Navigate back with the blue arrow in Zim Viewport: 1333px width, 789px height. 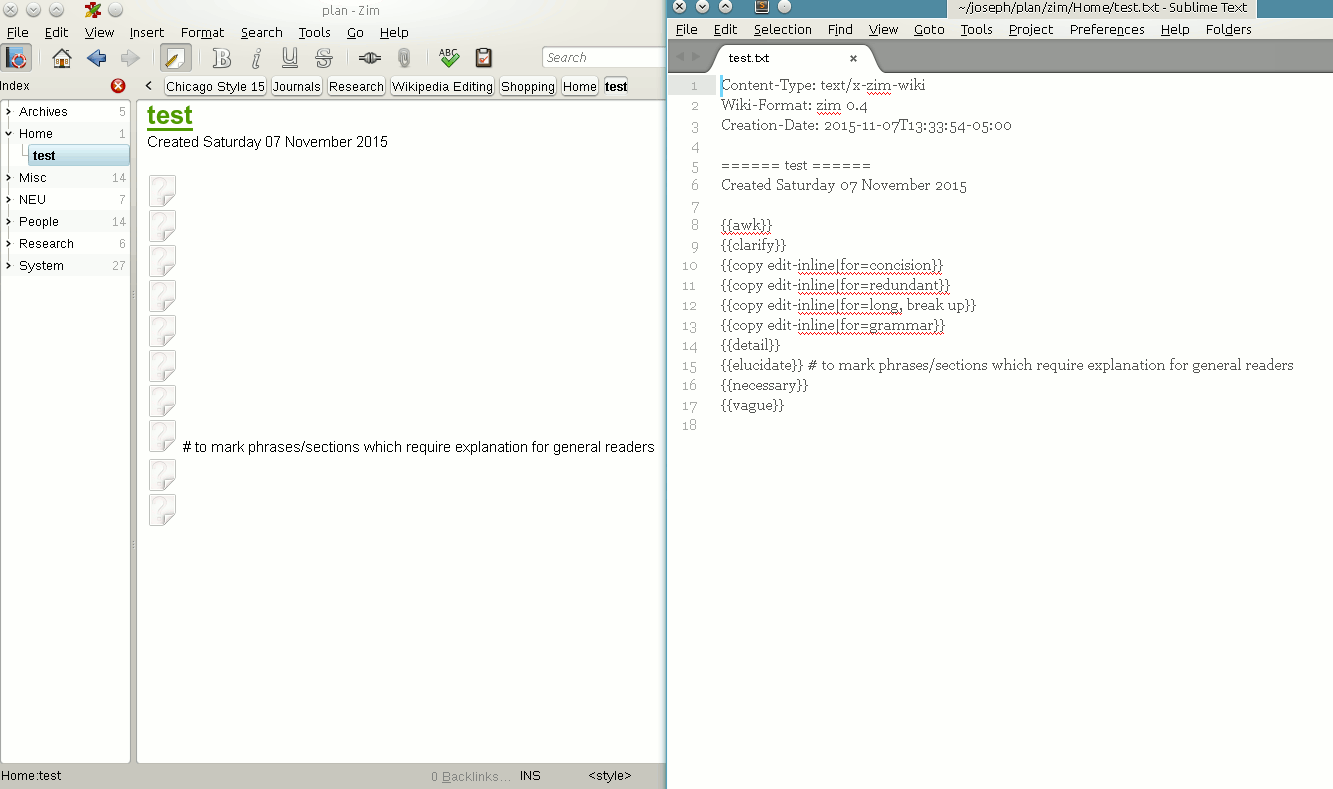(97, 58)
